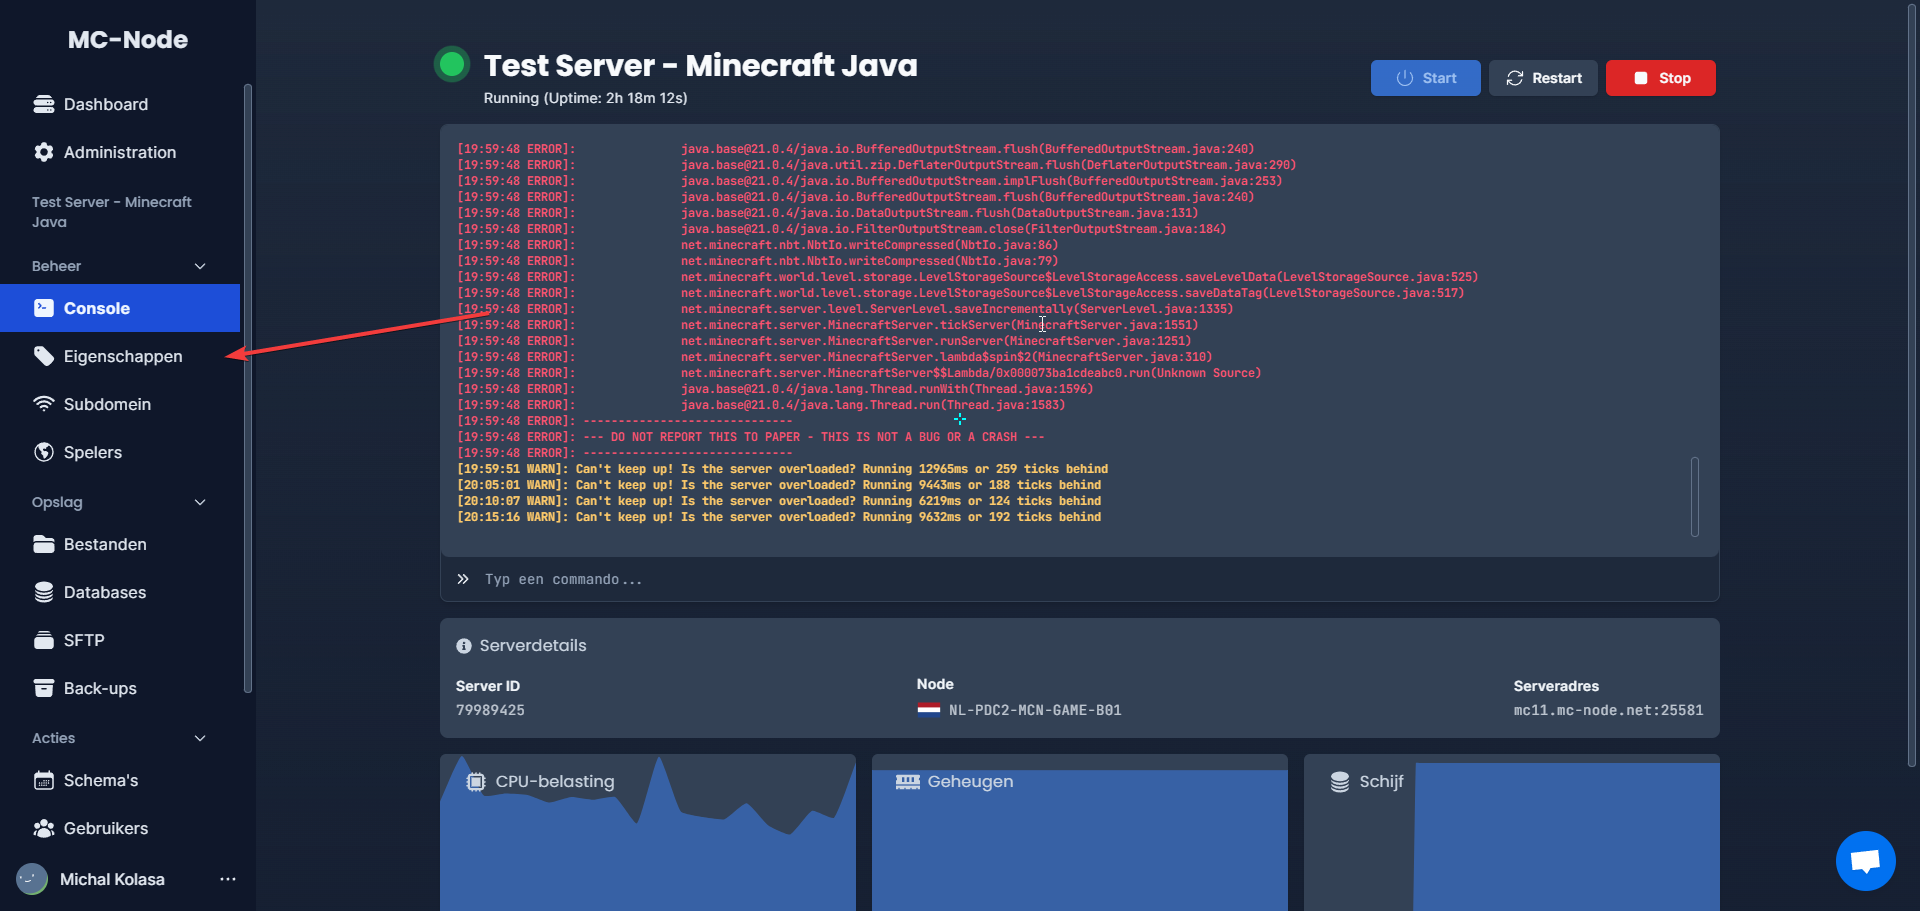Click the 'DO NOT REPORT THIS TO PAPER' log line
Viewport: 1920px width, 911px height.
pyautogui.click(x=751, y=437)
